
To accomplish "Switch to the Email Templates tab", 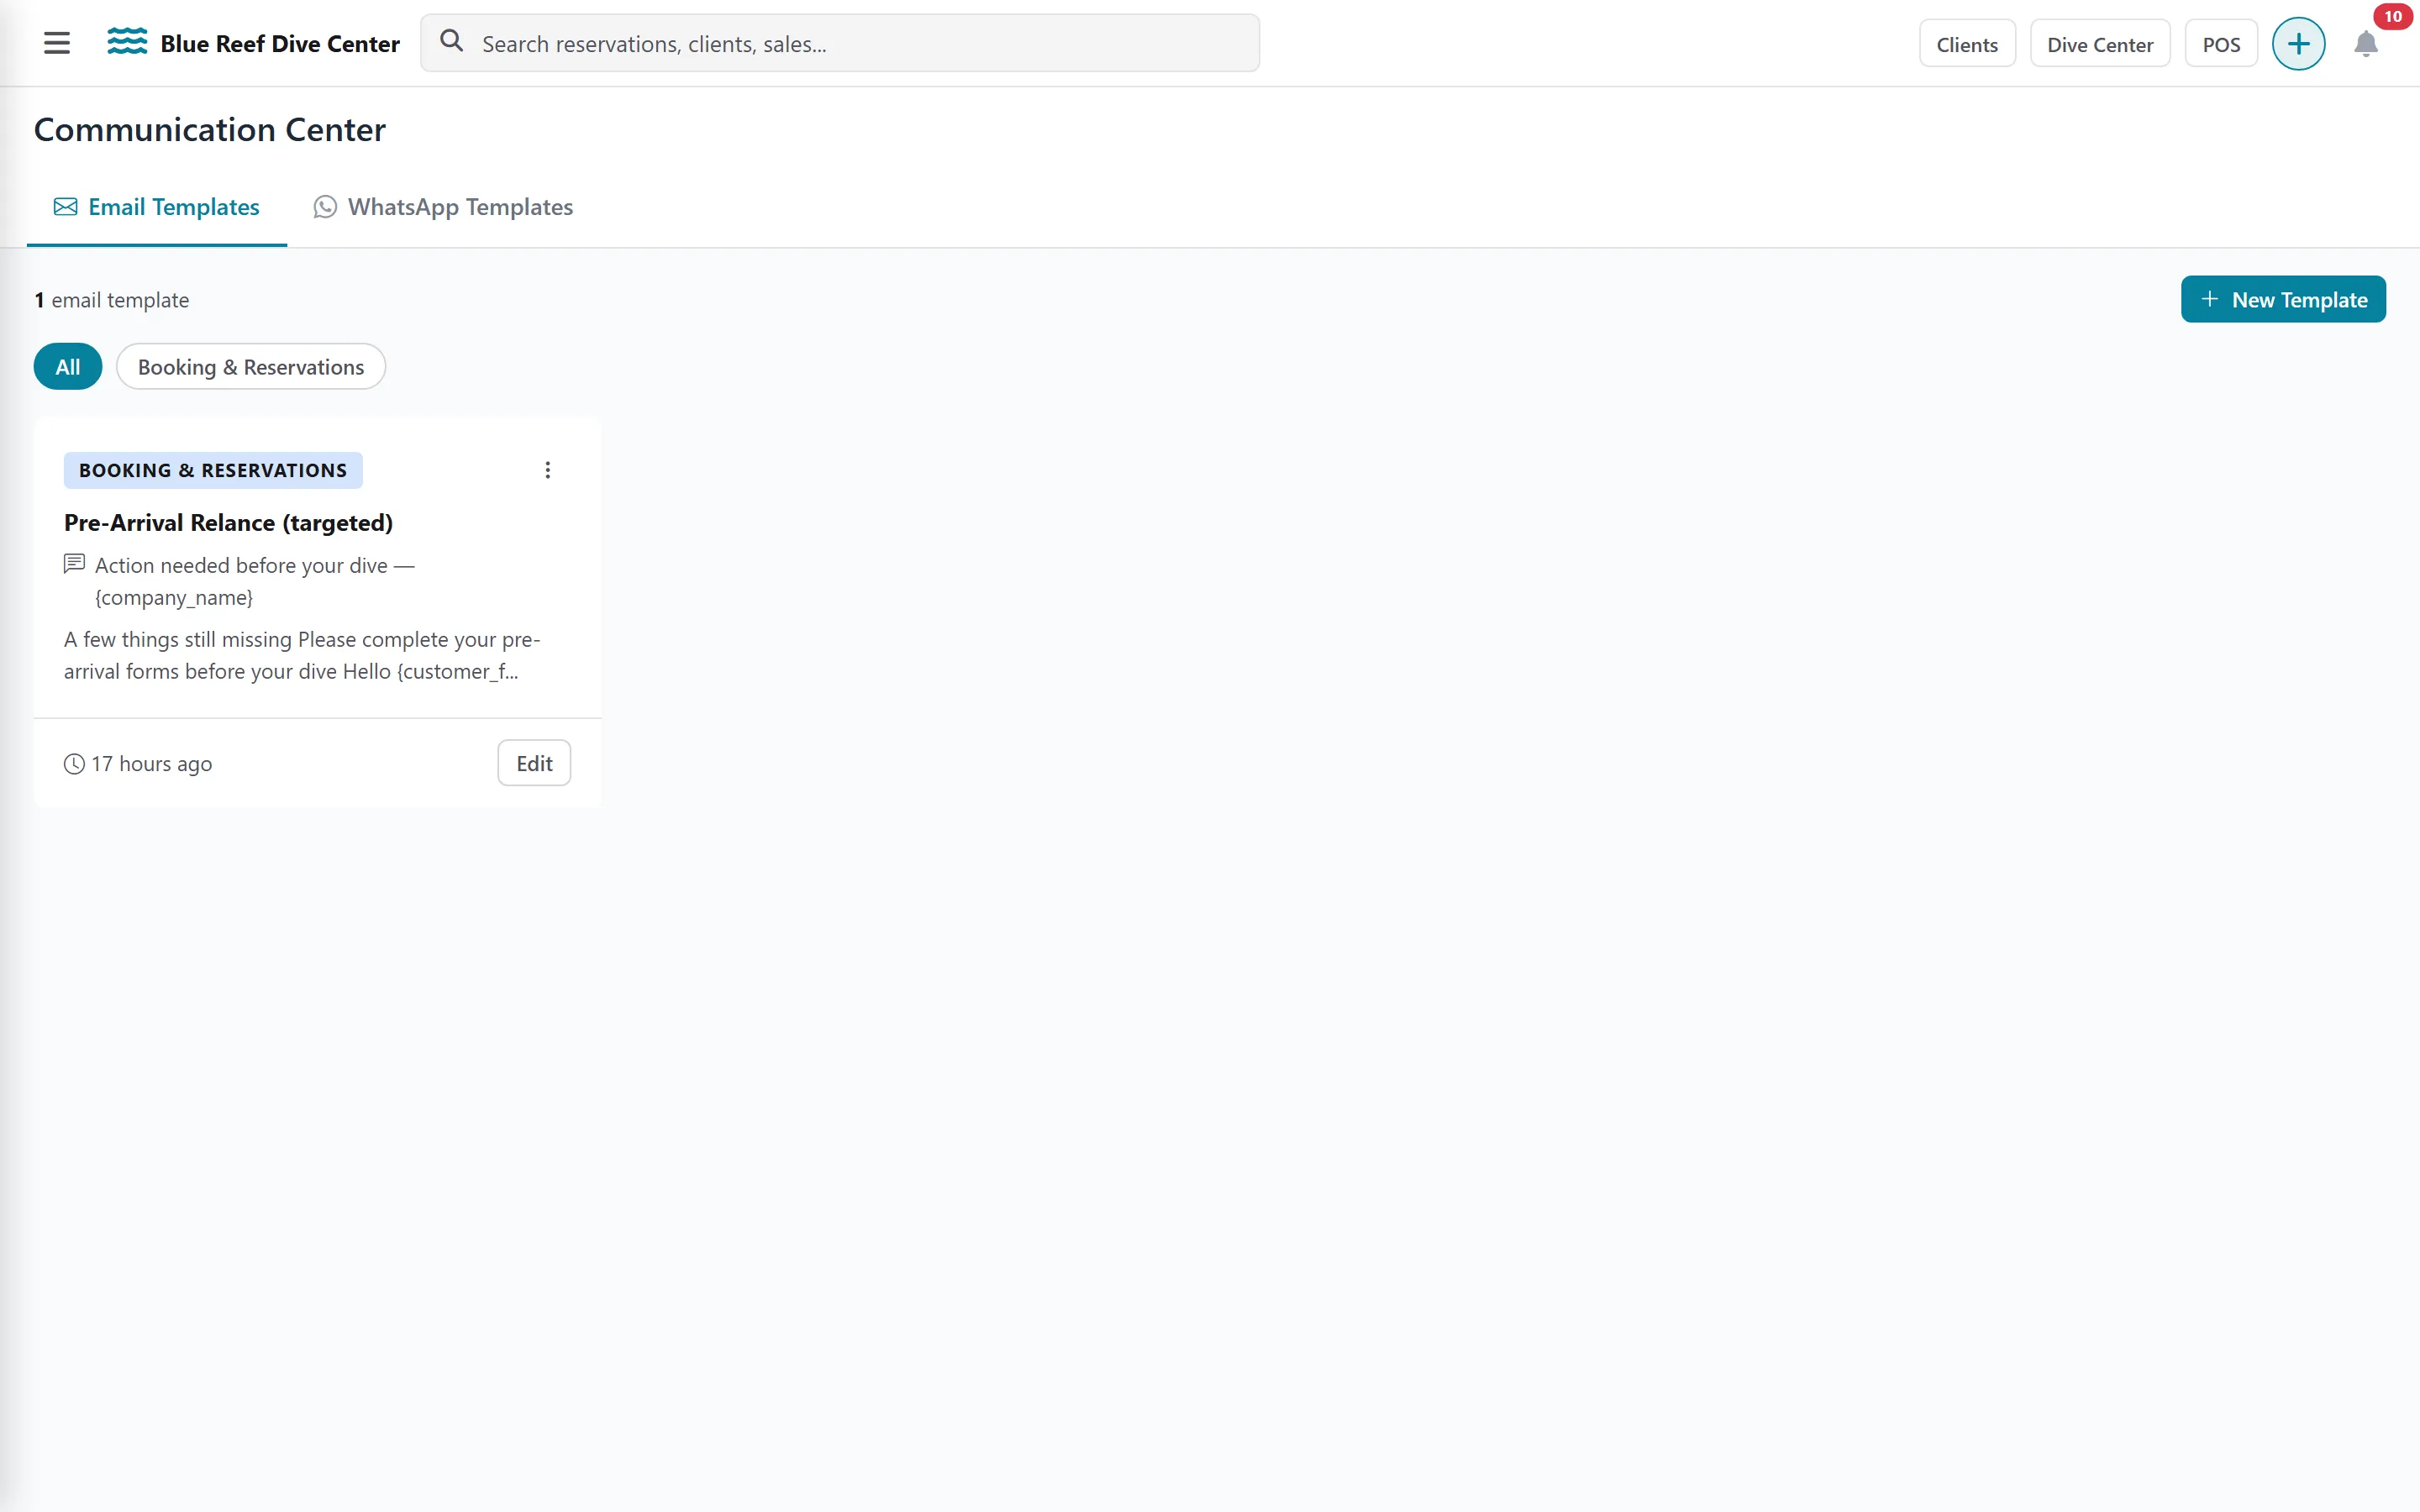I will click(x=157, y=207).
